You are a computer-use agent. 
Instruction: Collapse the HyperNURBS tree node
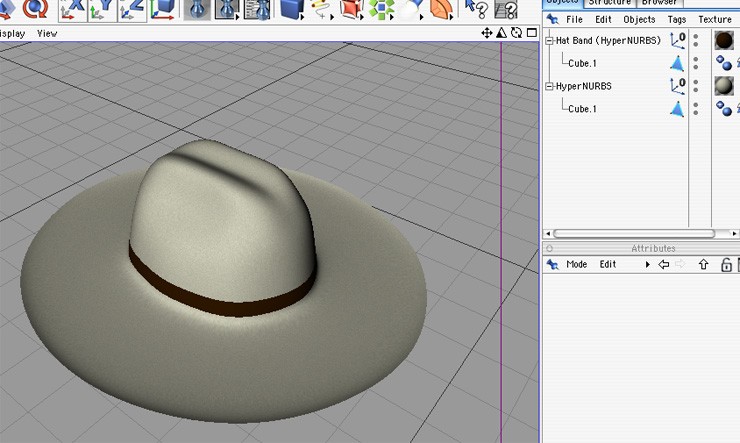pos(549,86)
